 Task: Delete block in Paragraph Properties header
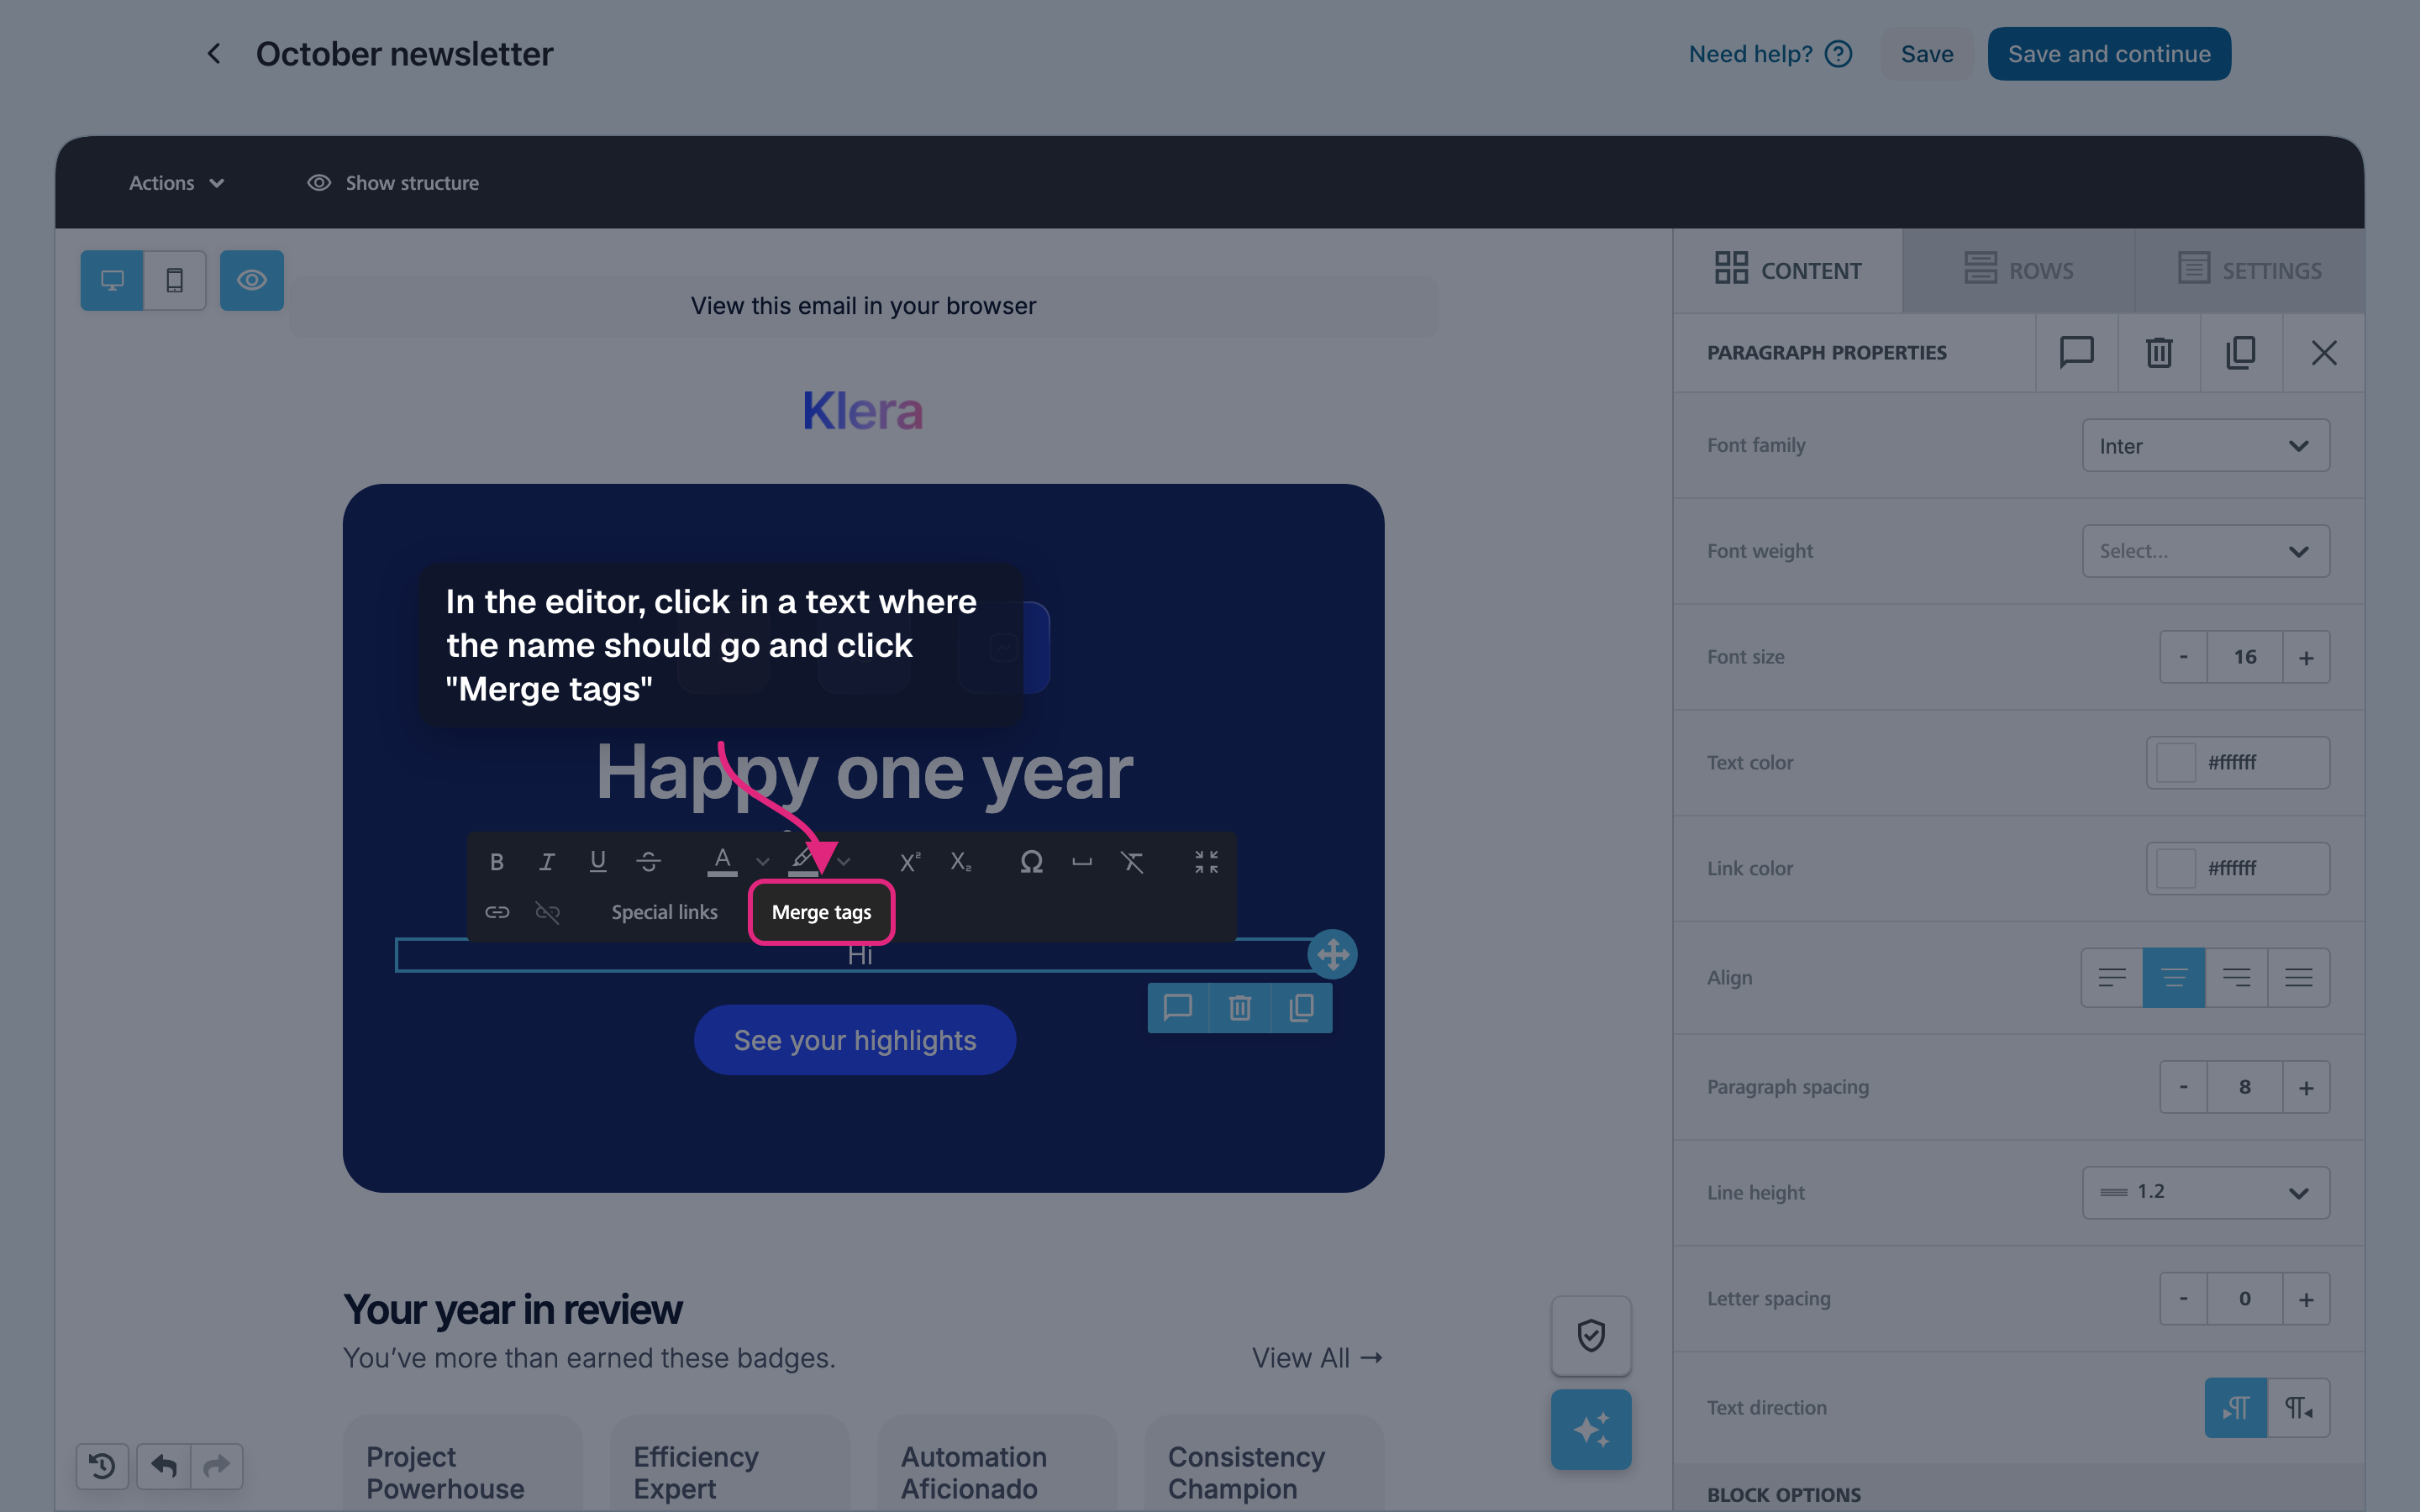2159,352
